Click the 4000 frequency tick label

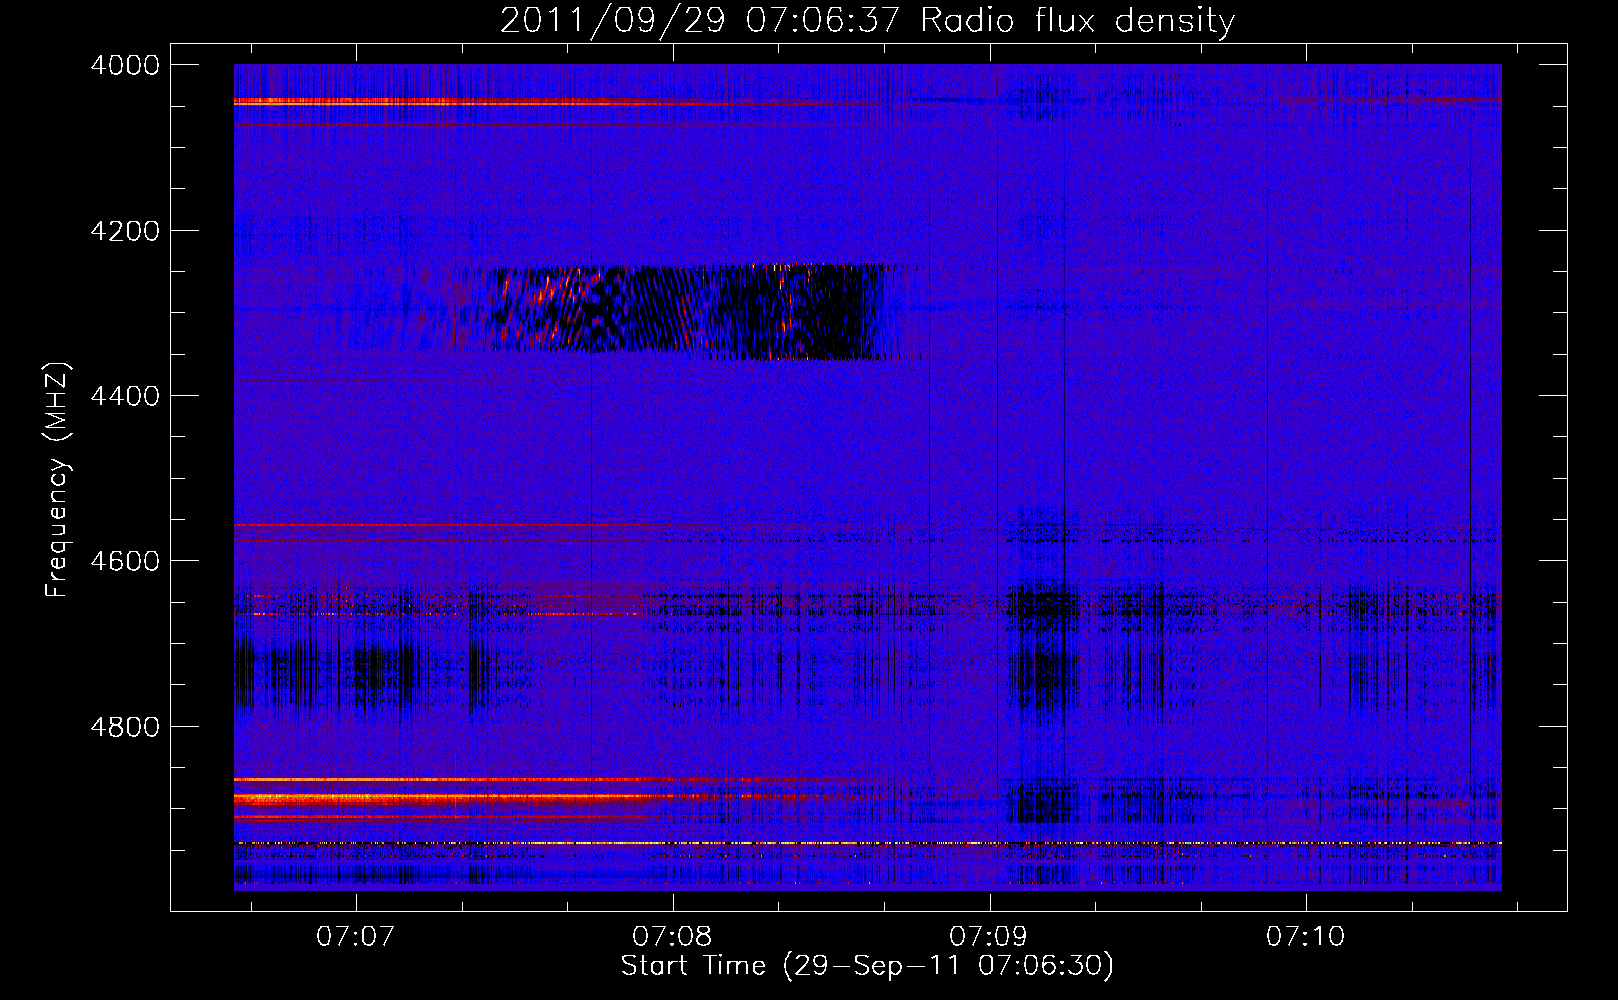click(125, 65)
